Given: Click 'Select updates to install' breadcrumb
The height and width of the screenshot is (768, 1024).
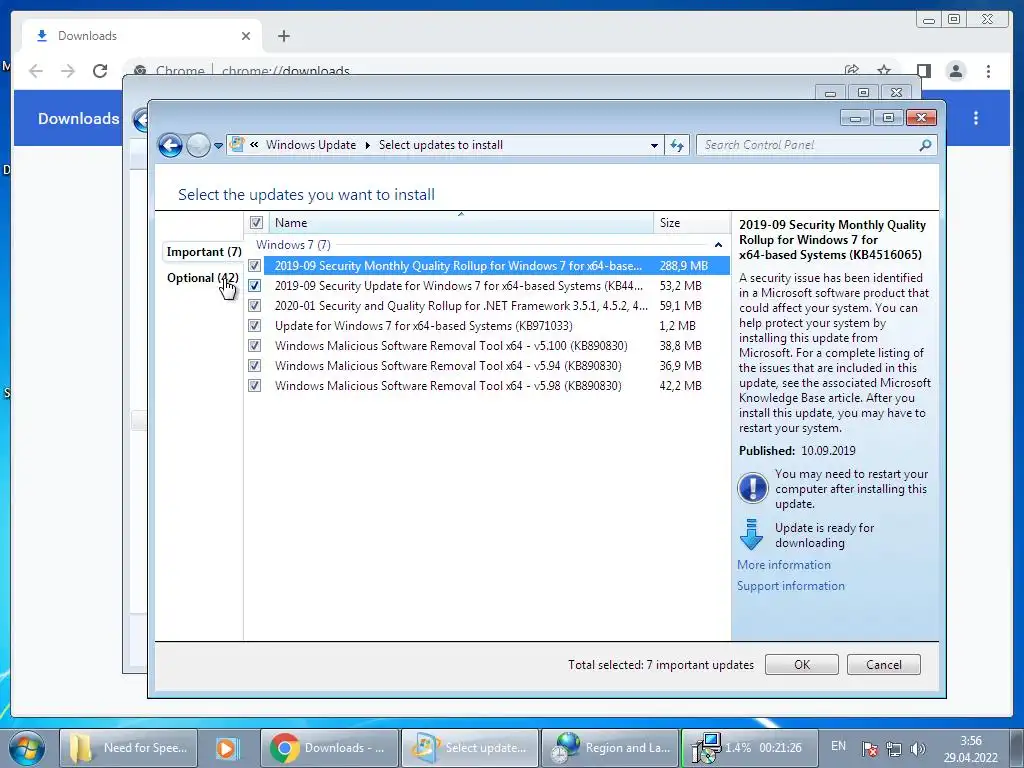Looking at the screenshot, I should coord(441,145).
